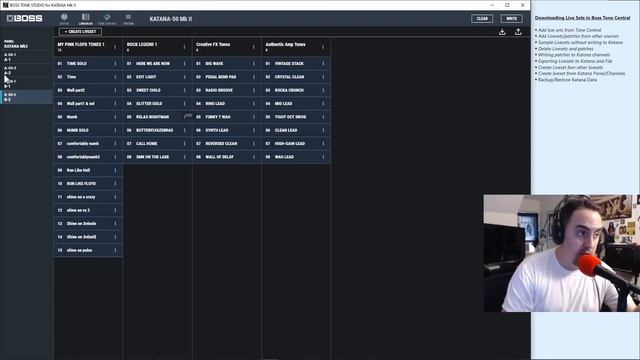Open options menu for TIGHT OCT DRIVE patch
Image resolution: width=640 pixels, height=360 pixels.
coord(323,117)
